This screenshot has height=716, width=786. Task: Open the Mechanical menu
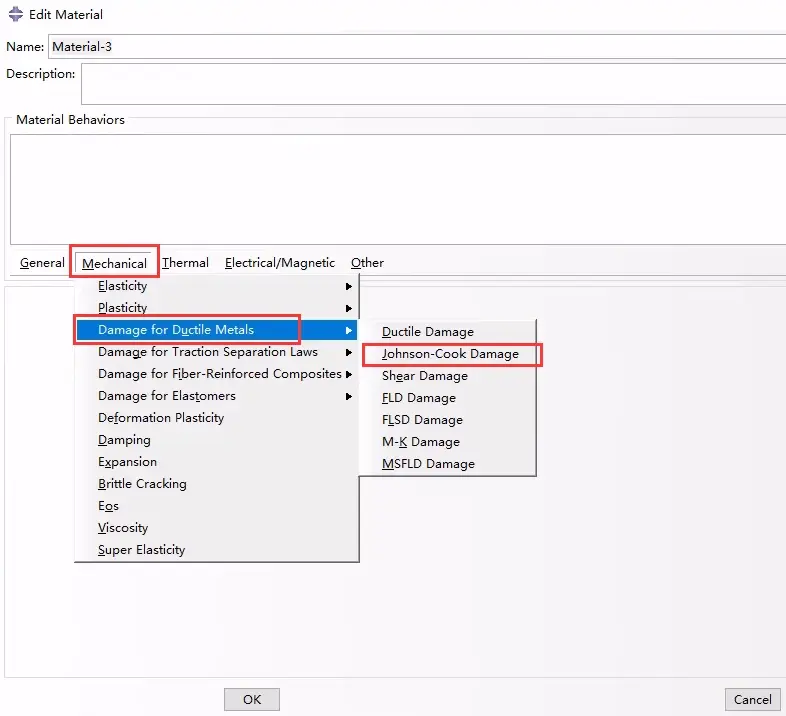(114, 263)
